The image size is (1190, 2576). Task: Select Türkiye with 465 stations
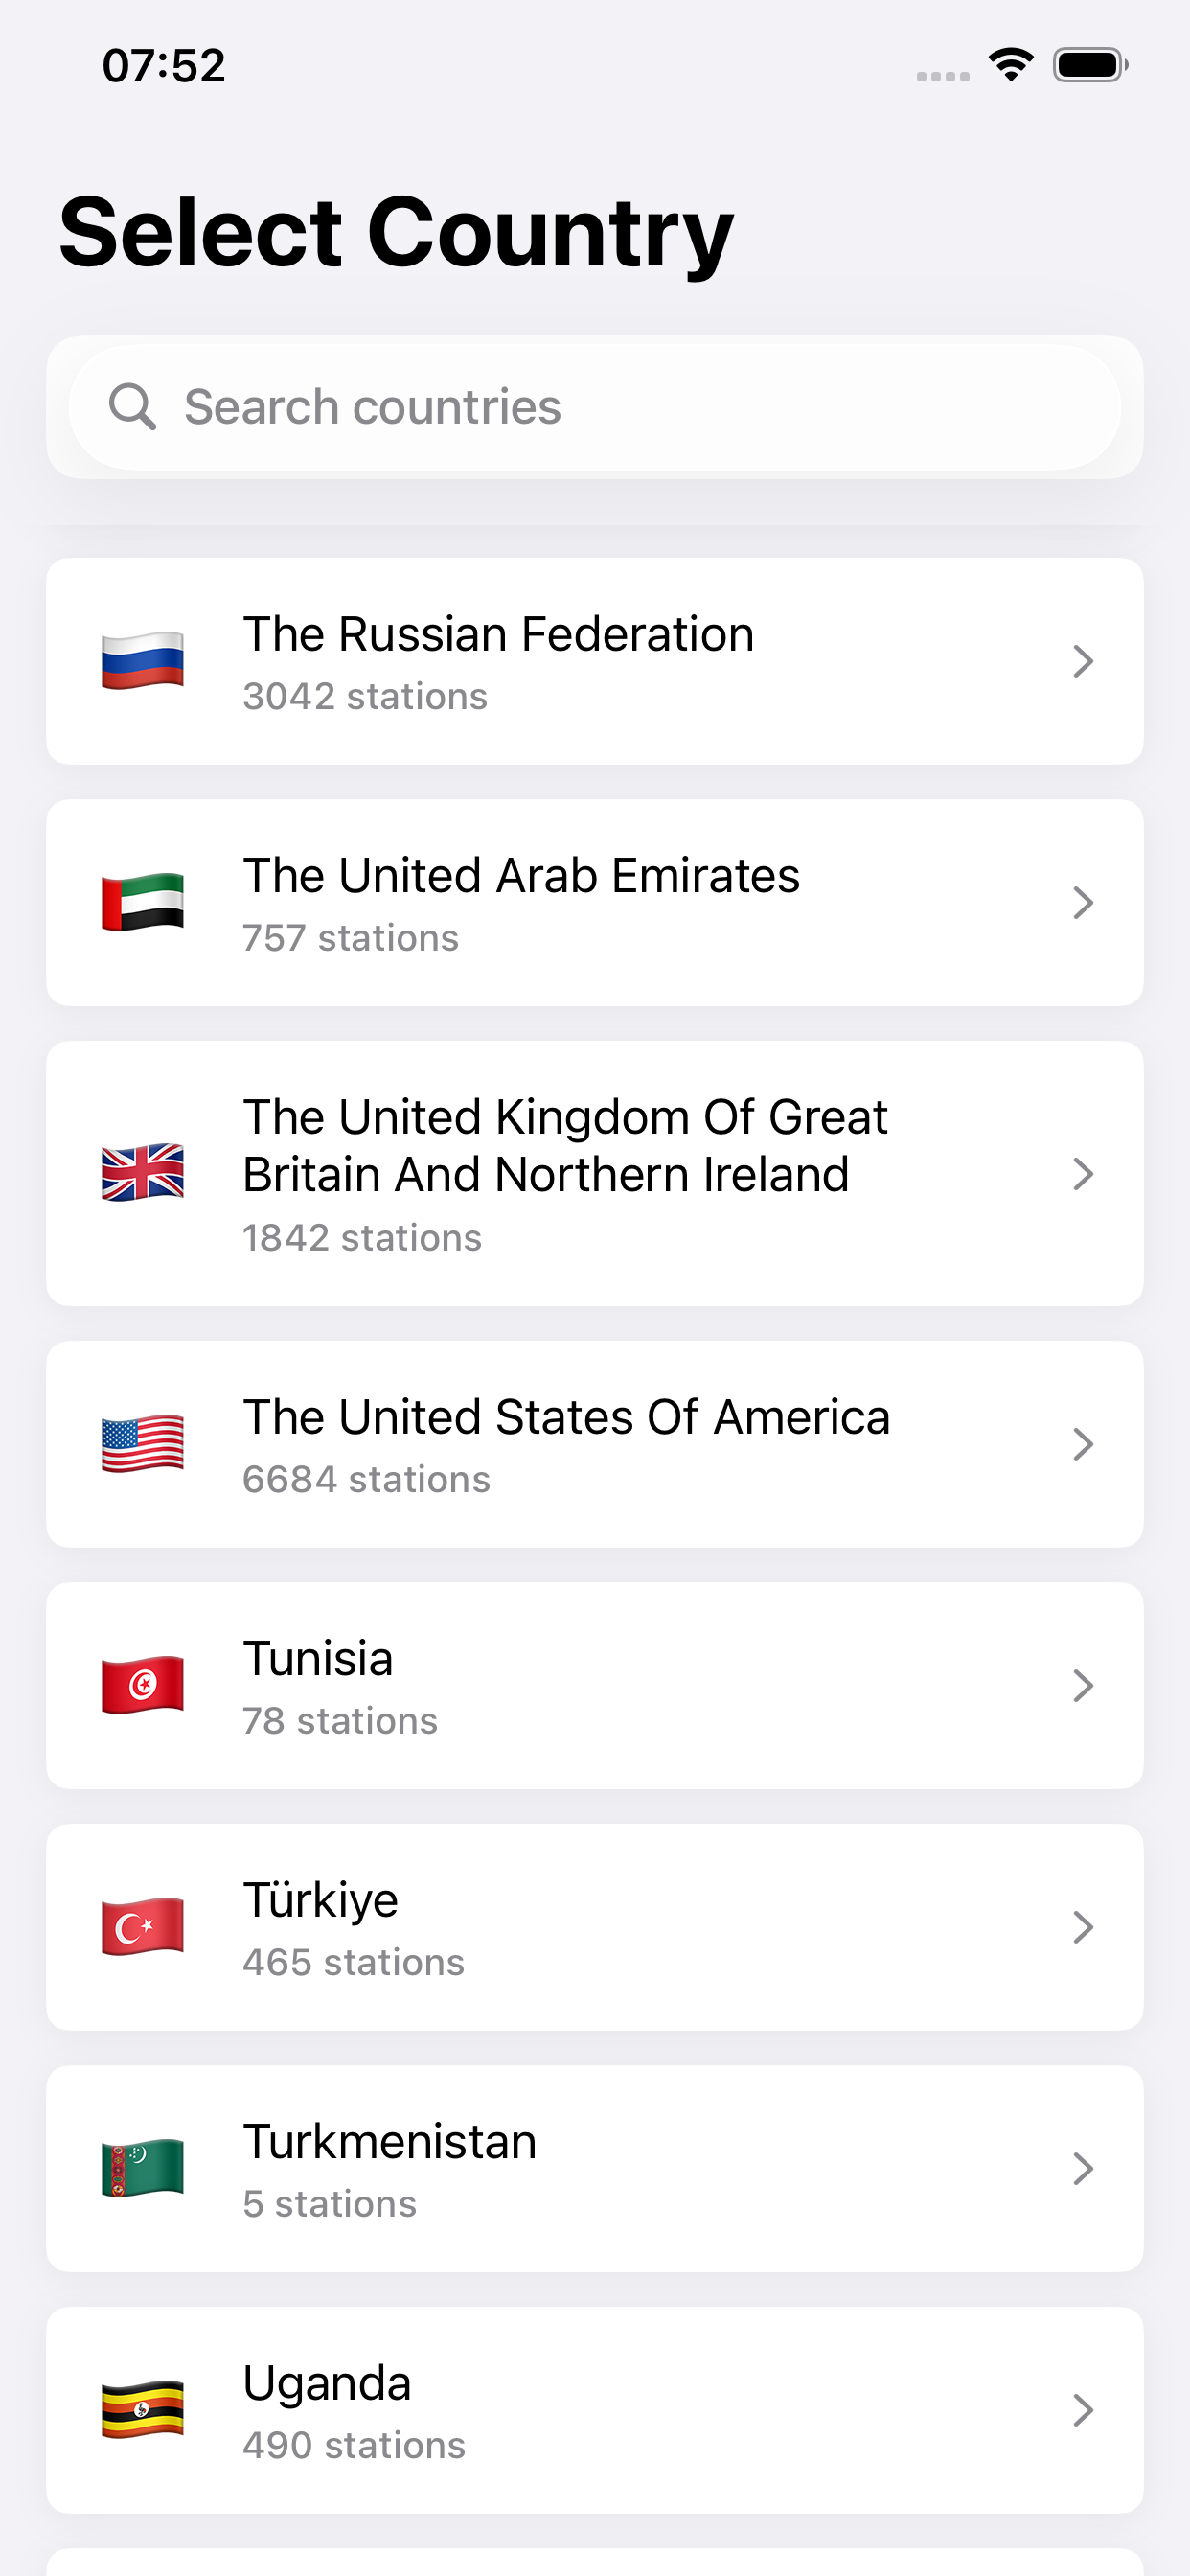coord(321,1900)
